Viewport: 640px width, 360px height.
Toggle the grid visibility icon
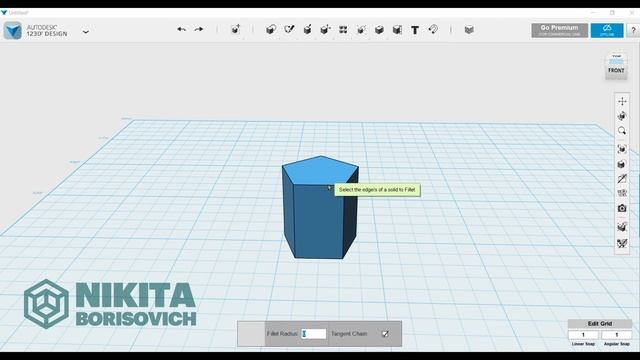point(622,227)
